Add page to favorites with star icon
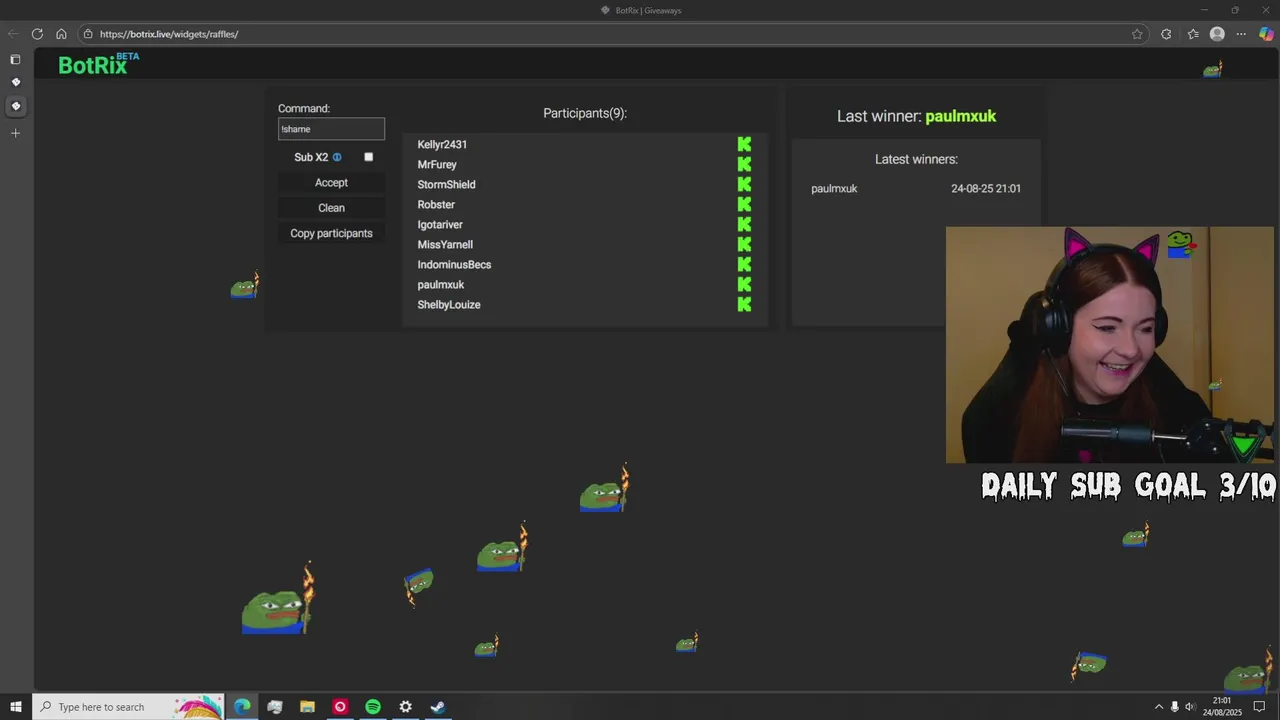Image resolution: width=1280 pixels, height=720 pixels. click(1137, 34)
